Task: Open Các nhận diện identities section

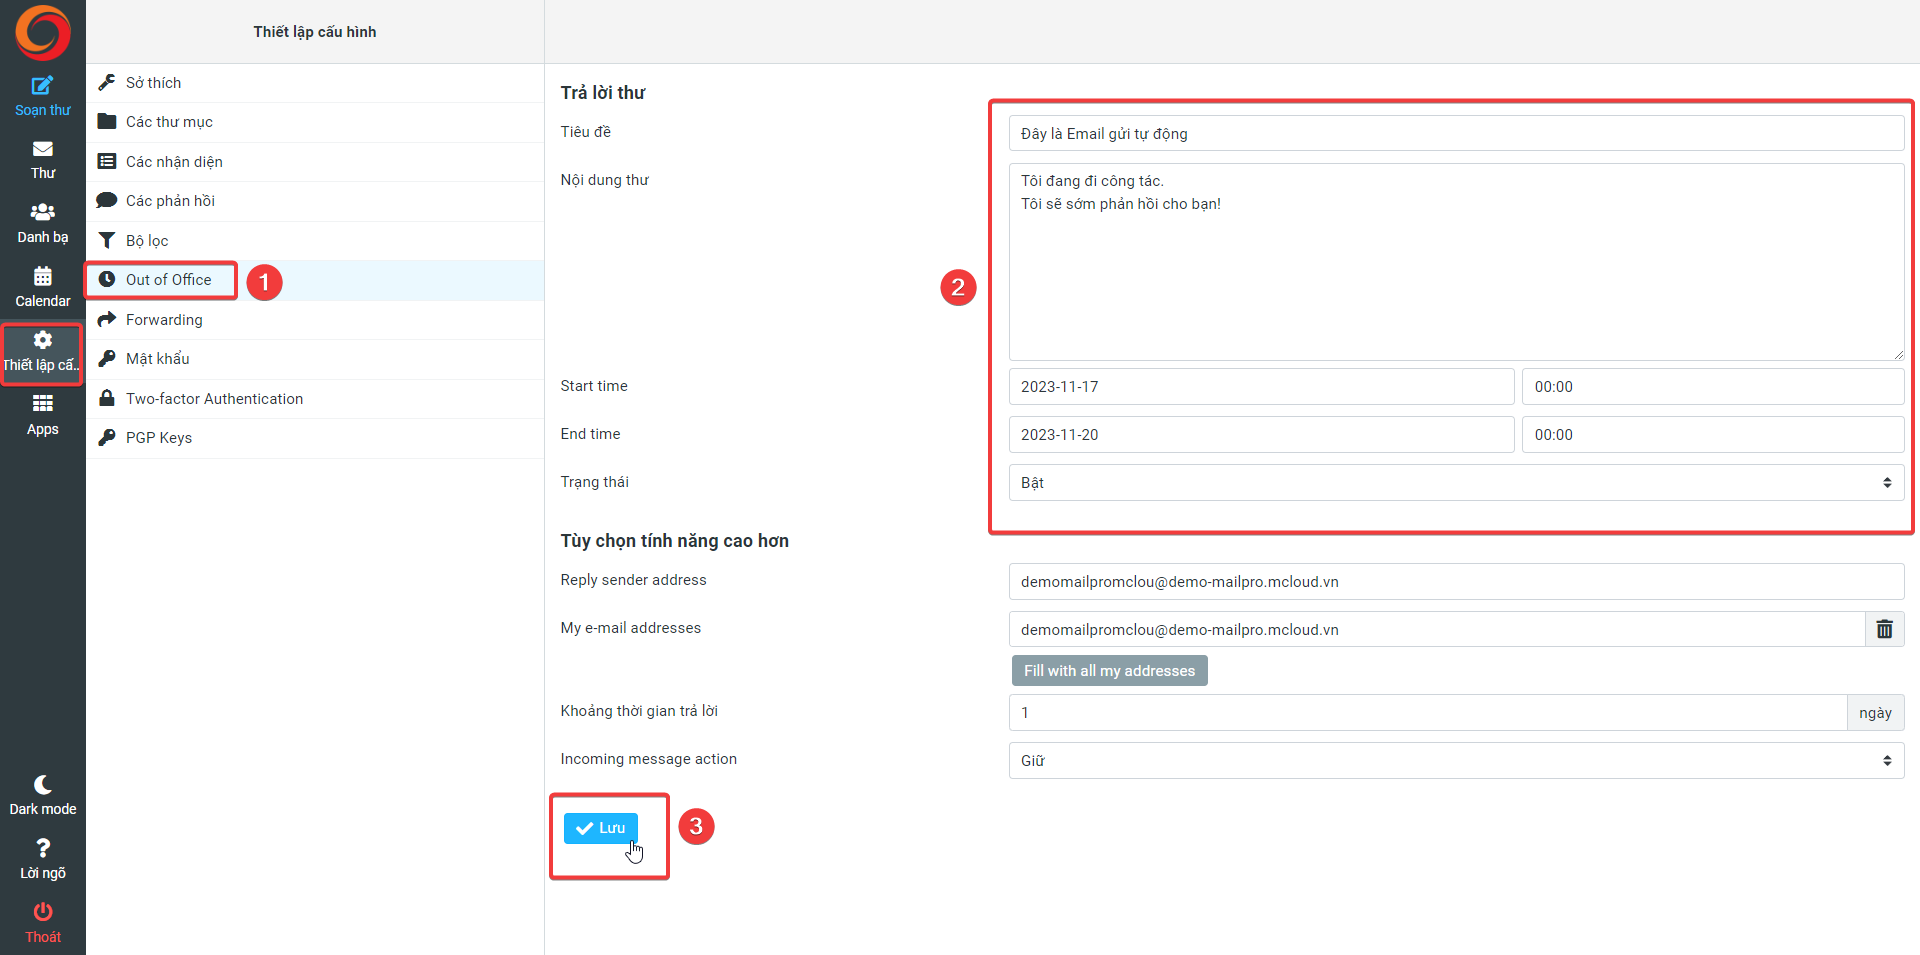Action: 315,162
